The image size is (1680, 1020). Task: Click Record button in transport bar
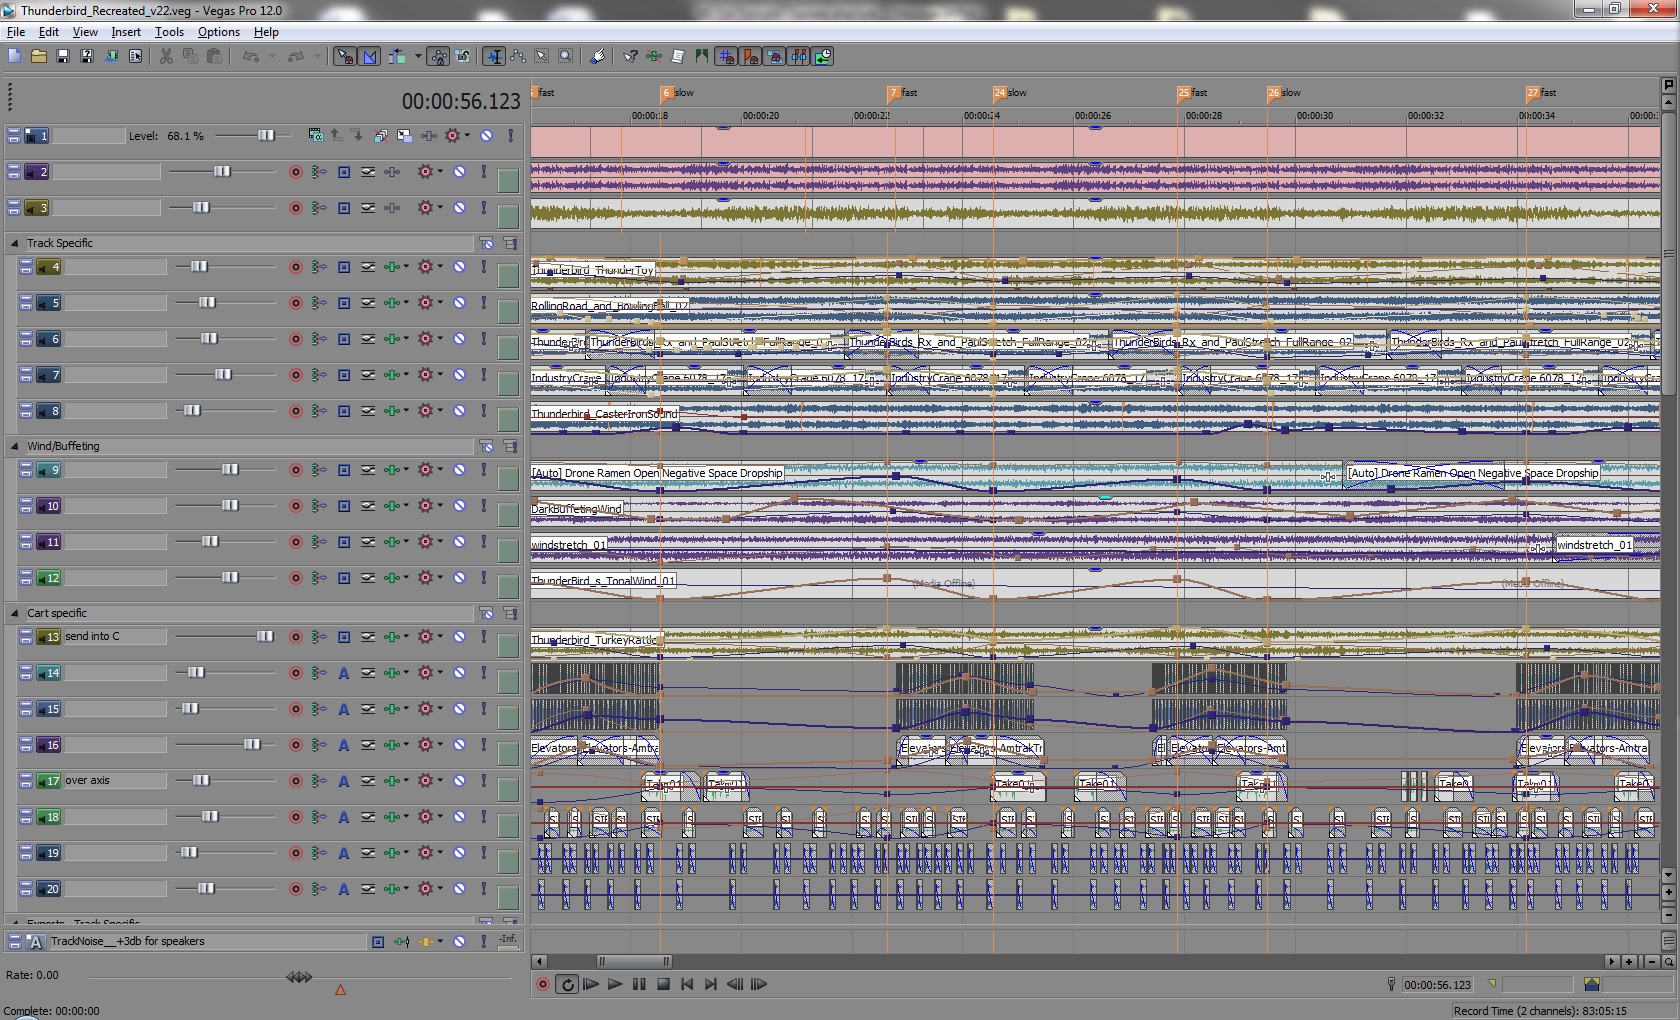[543, 984]
